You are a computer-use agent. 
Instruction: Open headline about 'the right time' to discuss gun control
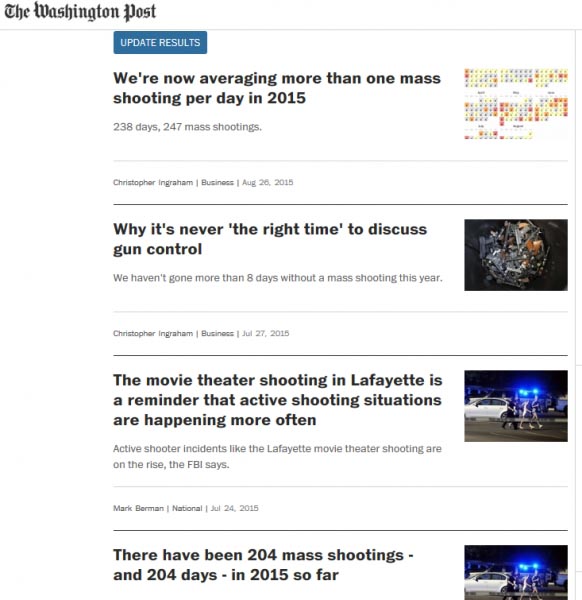click(270, 239)
